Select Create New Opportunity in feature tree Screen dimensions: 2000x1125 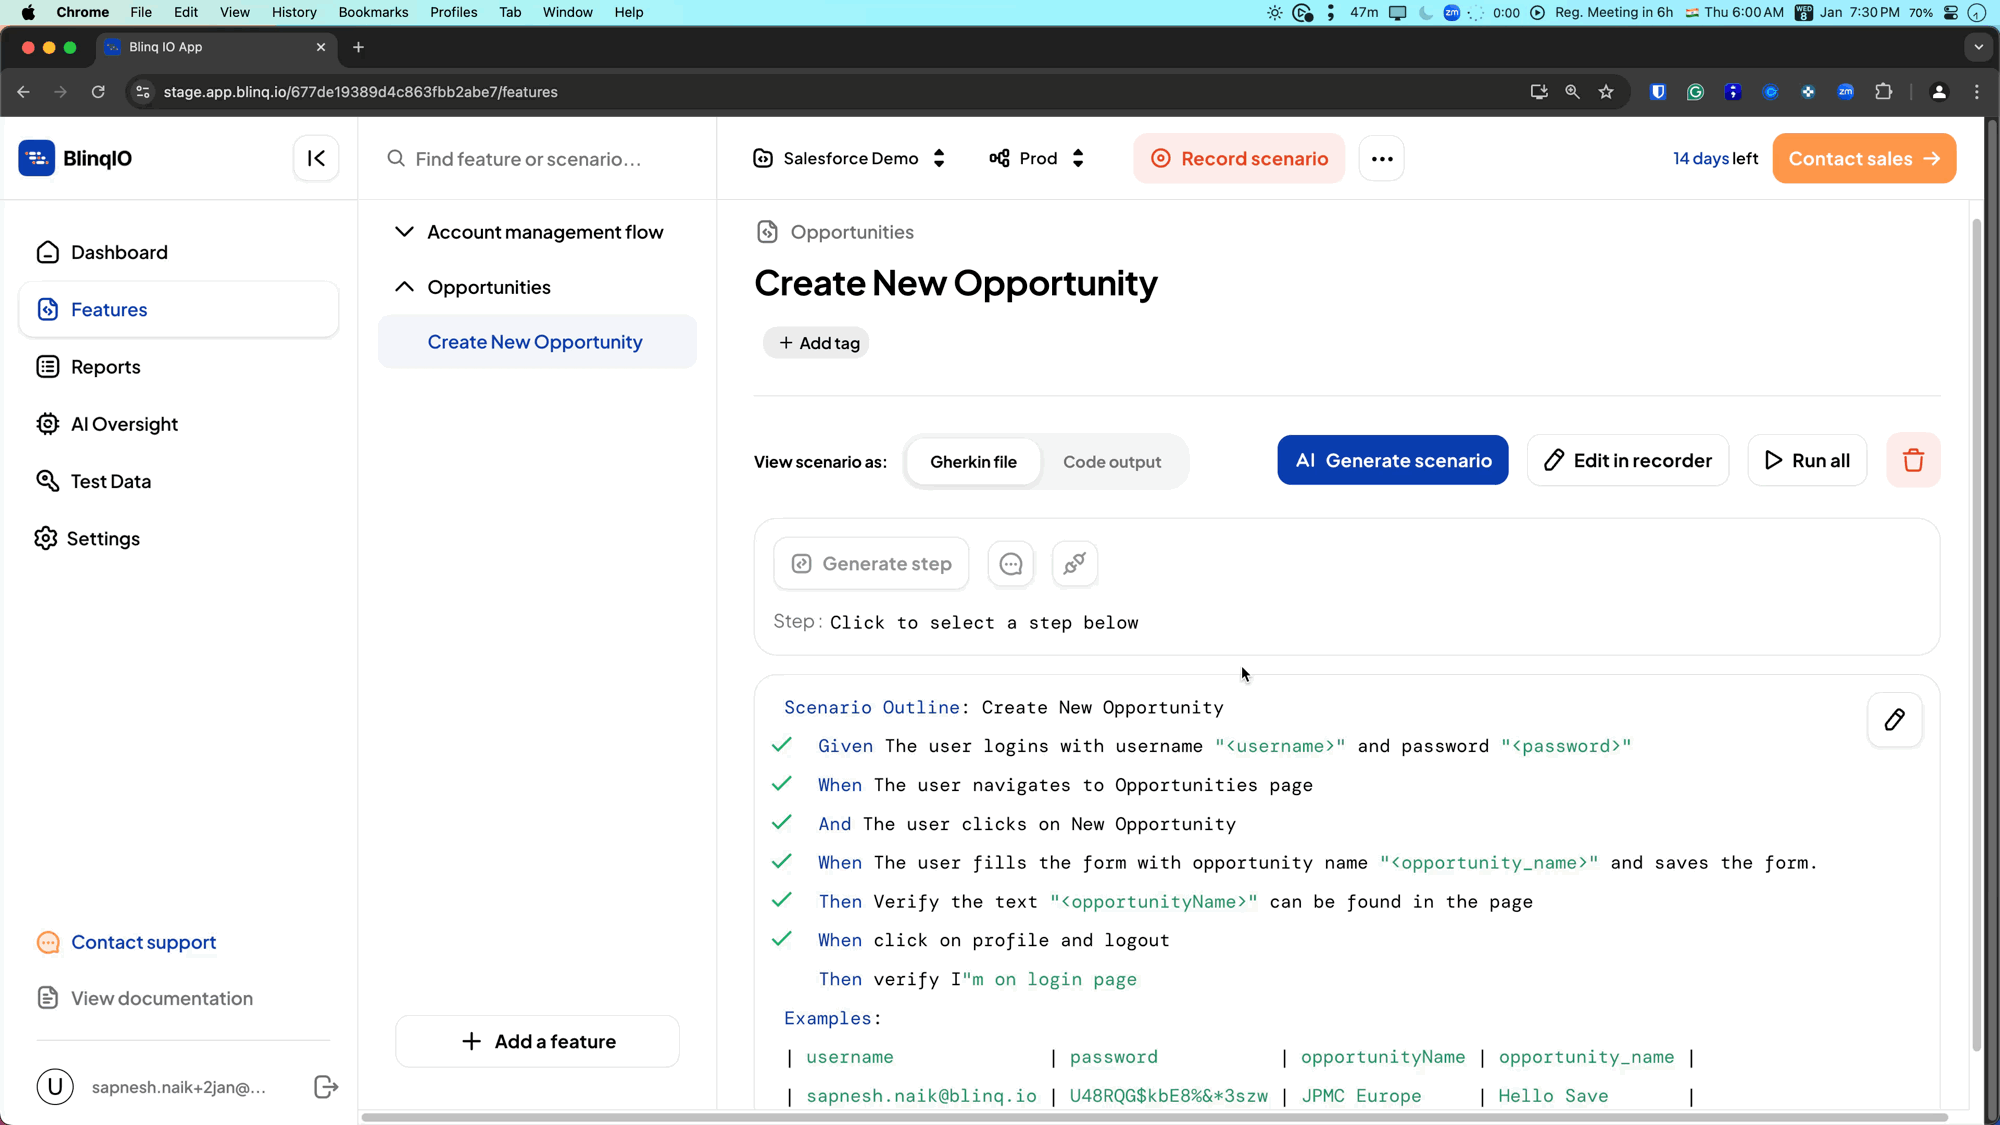pos(535,342)
